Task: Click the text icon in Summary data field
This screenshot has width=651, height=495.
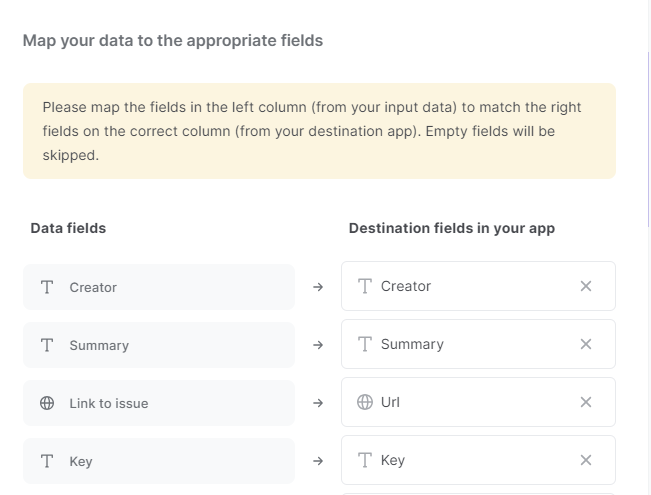Action: (47, 345)
